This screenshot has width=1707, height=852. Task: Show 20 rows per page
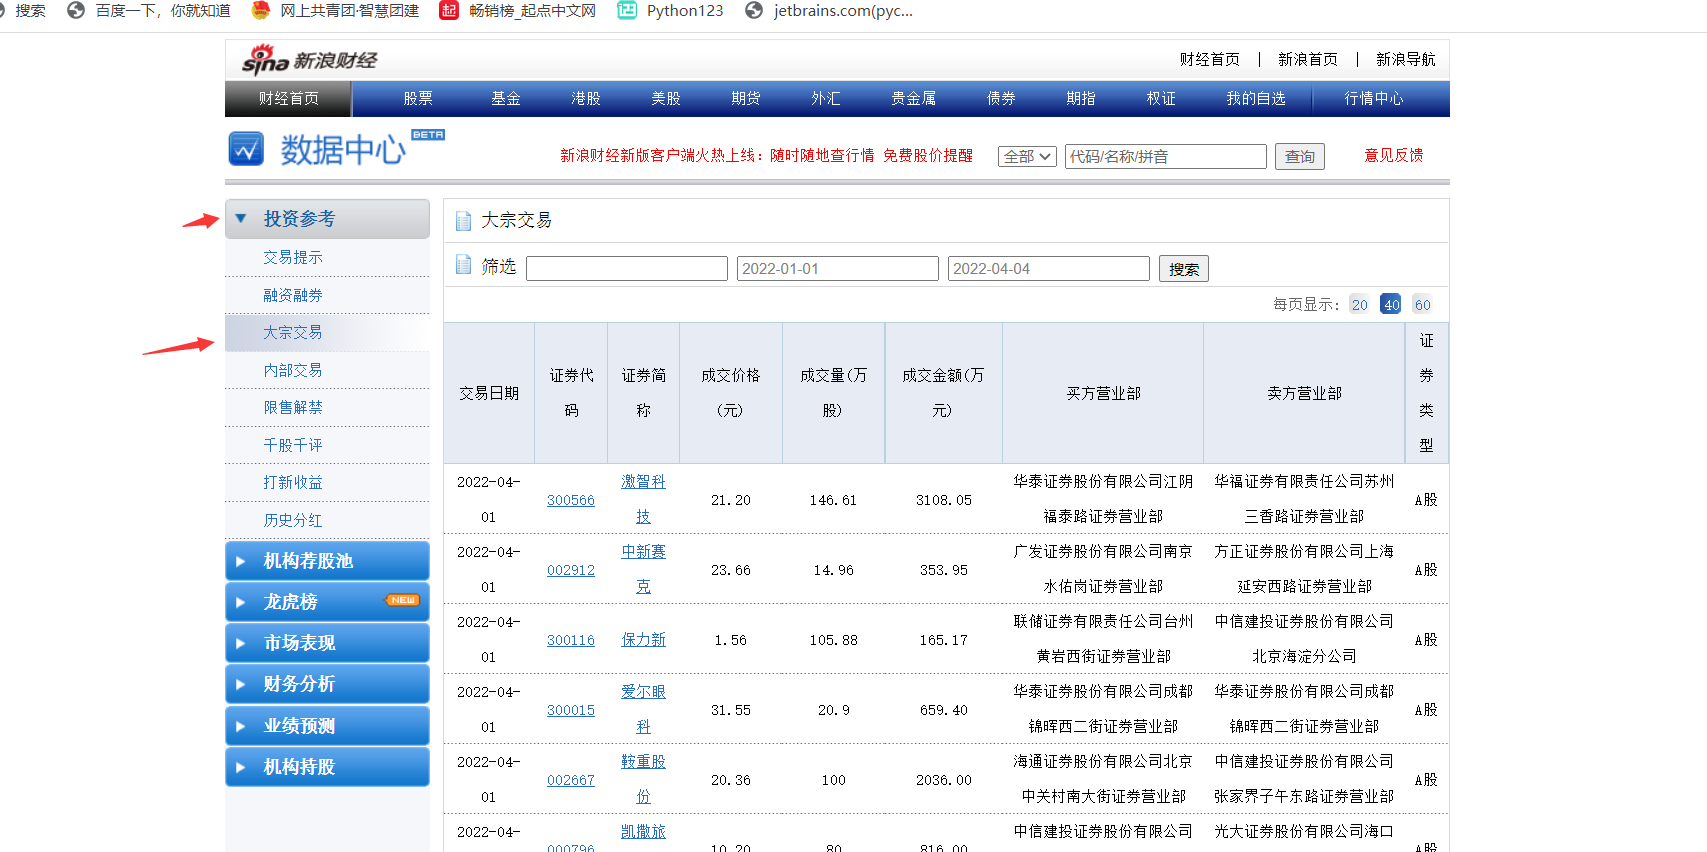coord(1359,305)
